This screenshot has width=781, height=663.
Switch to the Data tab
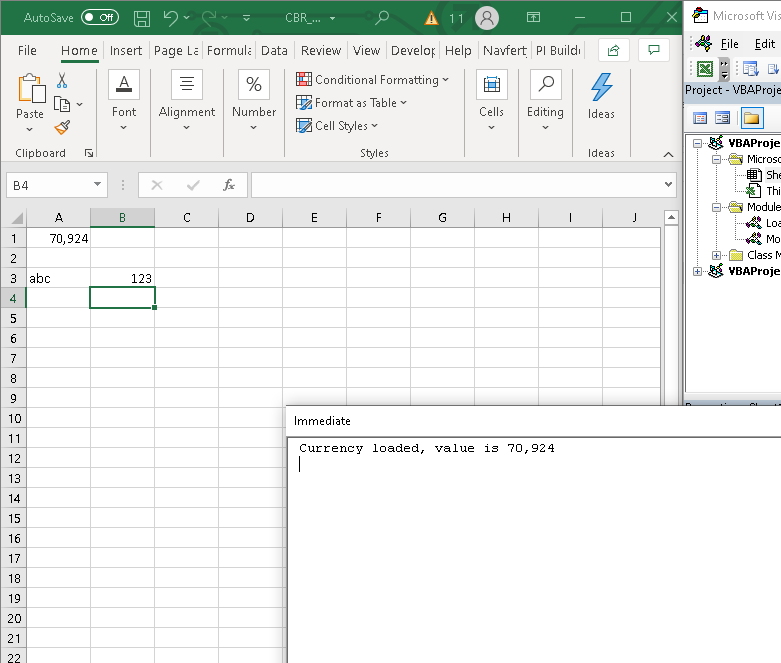pos(274,50)
